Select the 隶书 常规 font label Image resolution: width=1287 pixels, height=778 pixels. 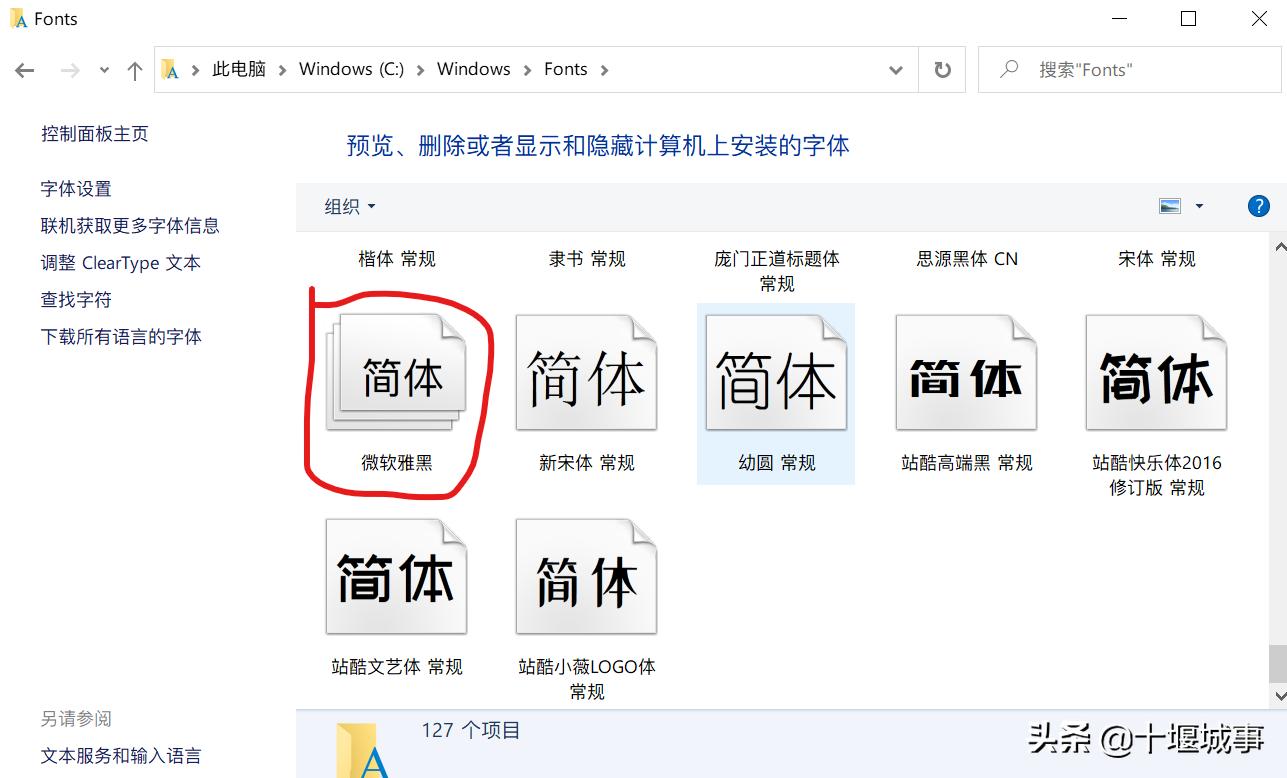[x=587, y=259]
